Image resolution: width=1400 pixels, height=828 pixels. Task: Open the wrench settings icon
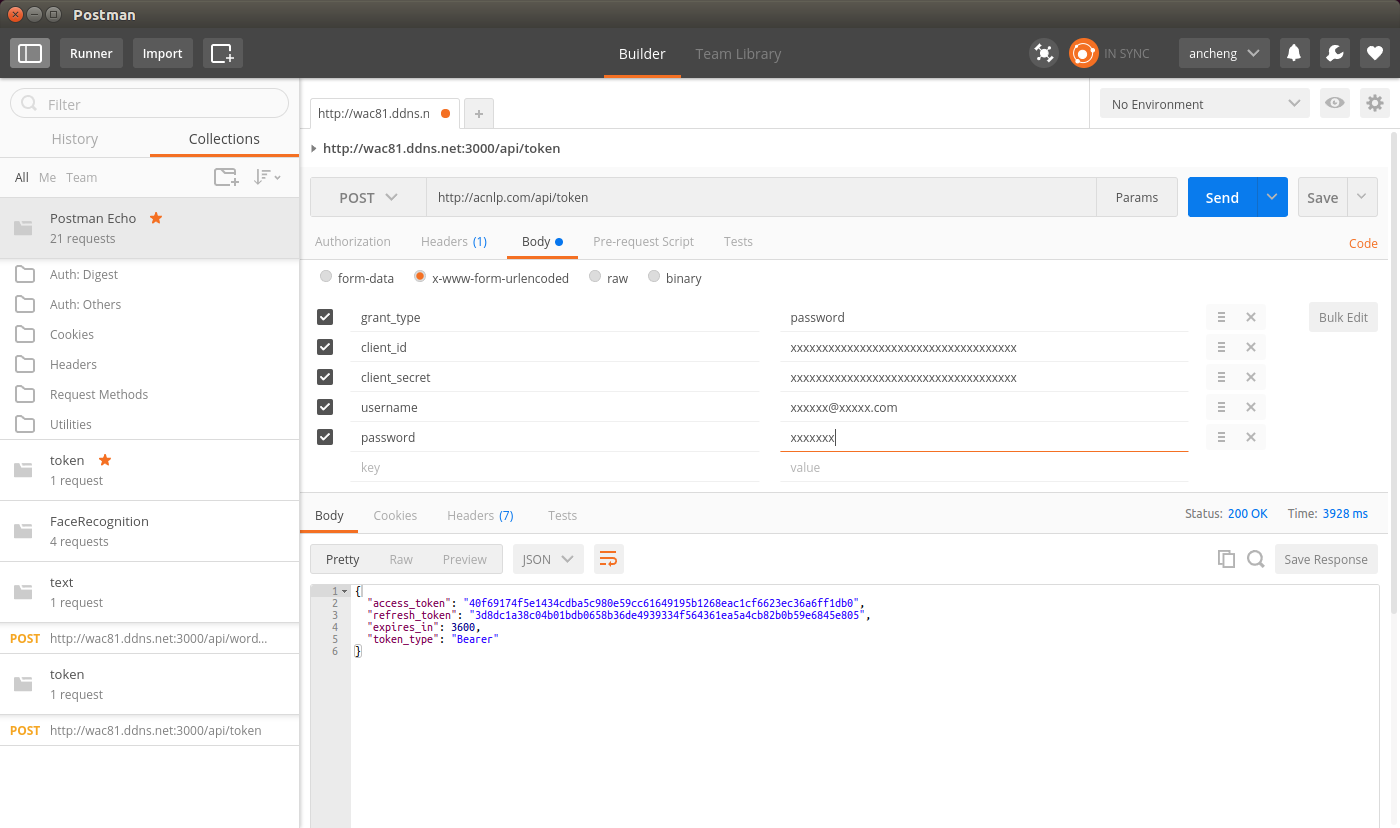coord(1334,53)
